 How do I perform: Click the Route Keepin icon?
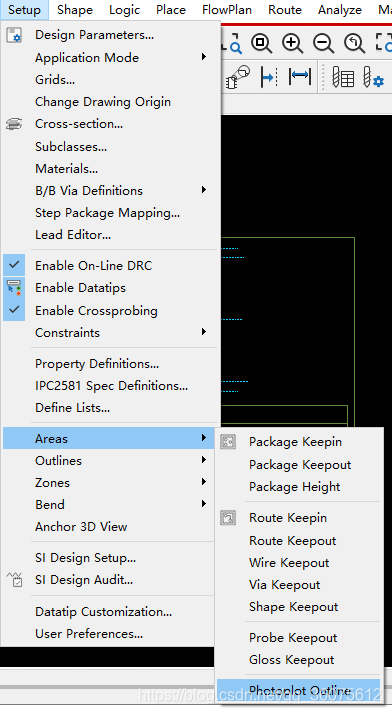[x=228, y=518]
